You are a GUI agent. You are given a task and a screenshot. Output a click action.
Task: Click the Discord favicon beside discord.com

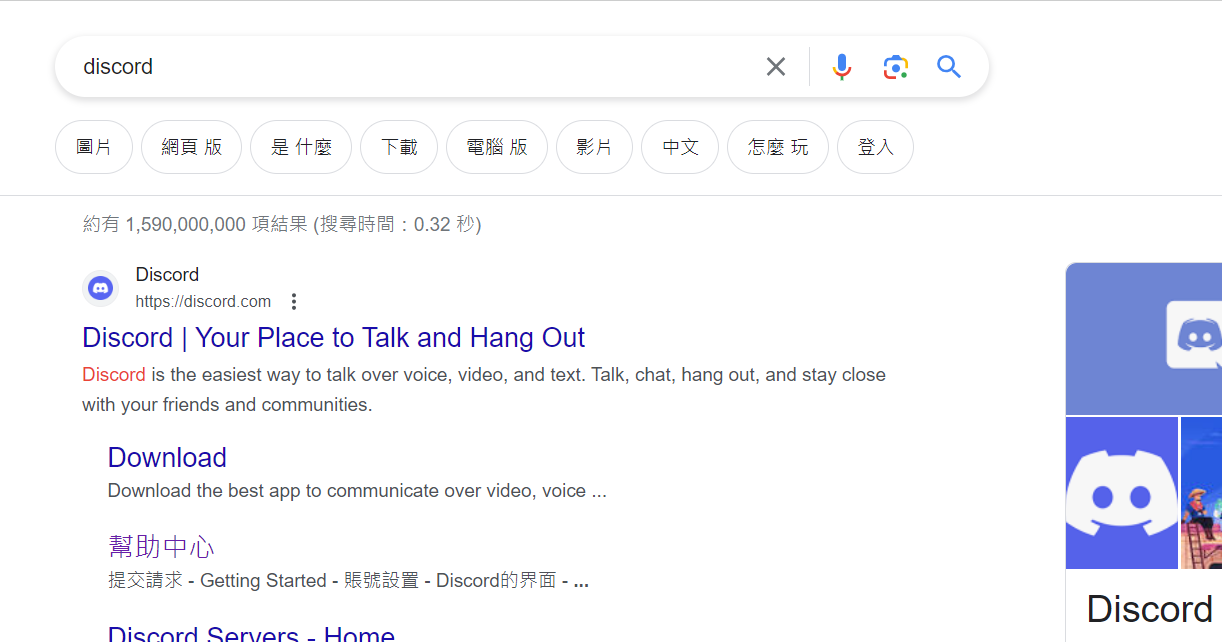point(100,289)
